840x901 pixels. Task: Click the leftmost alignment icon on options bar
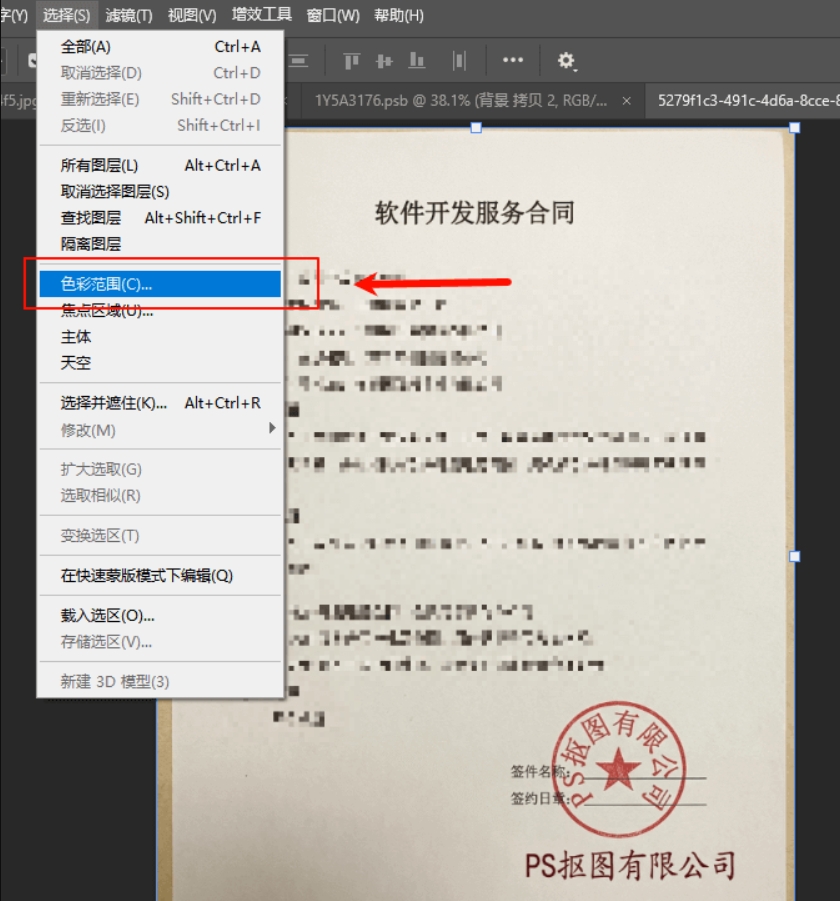(298, 61)
